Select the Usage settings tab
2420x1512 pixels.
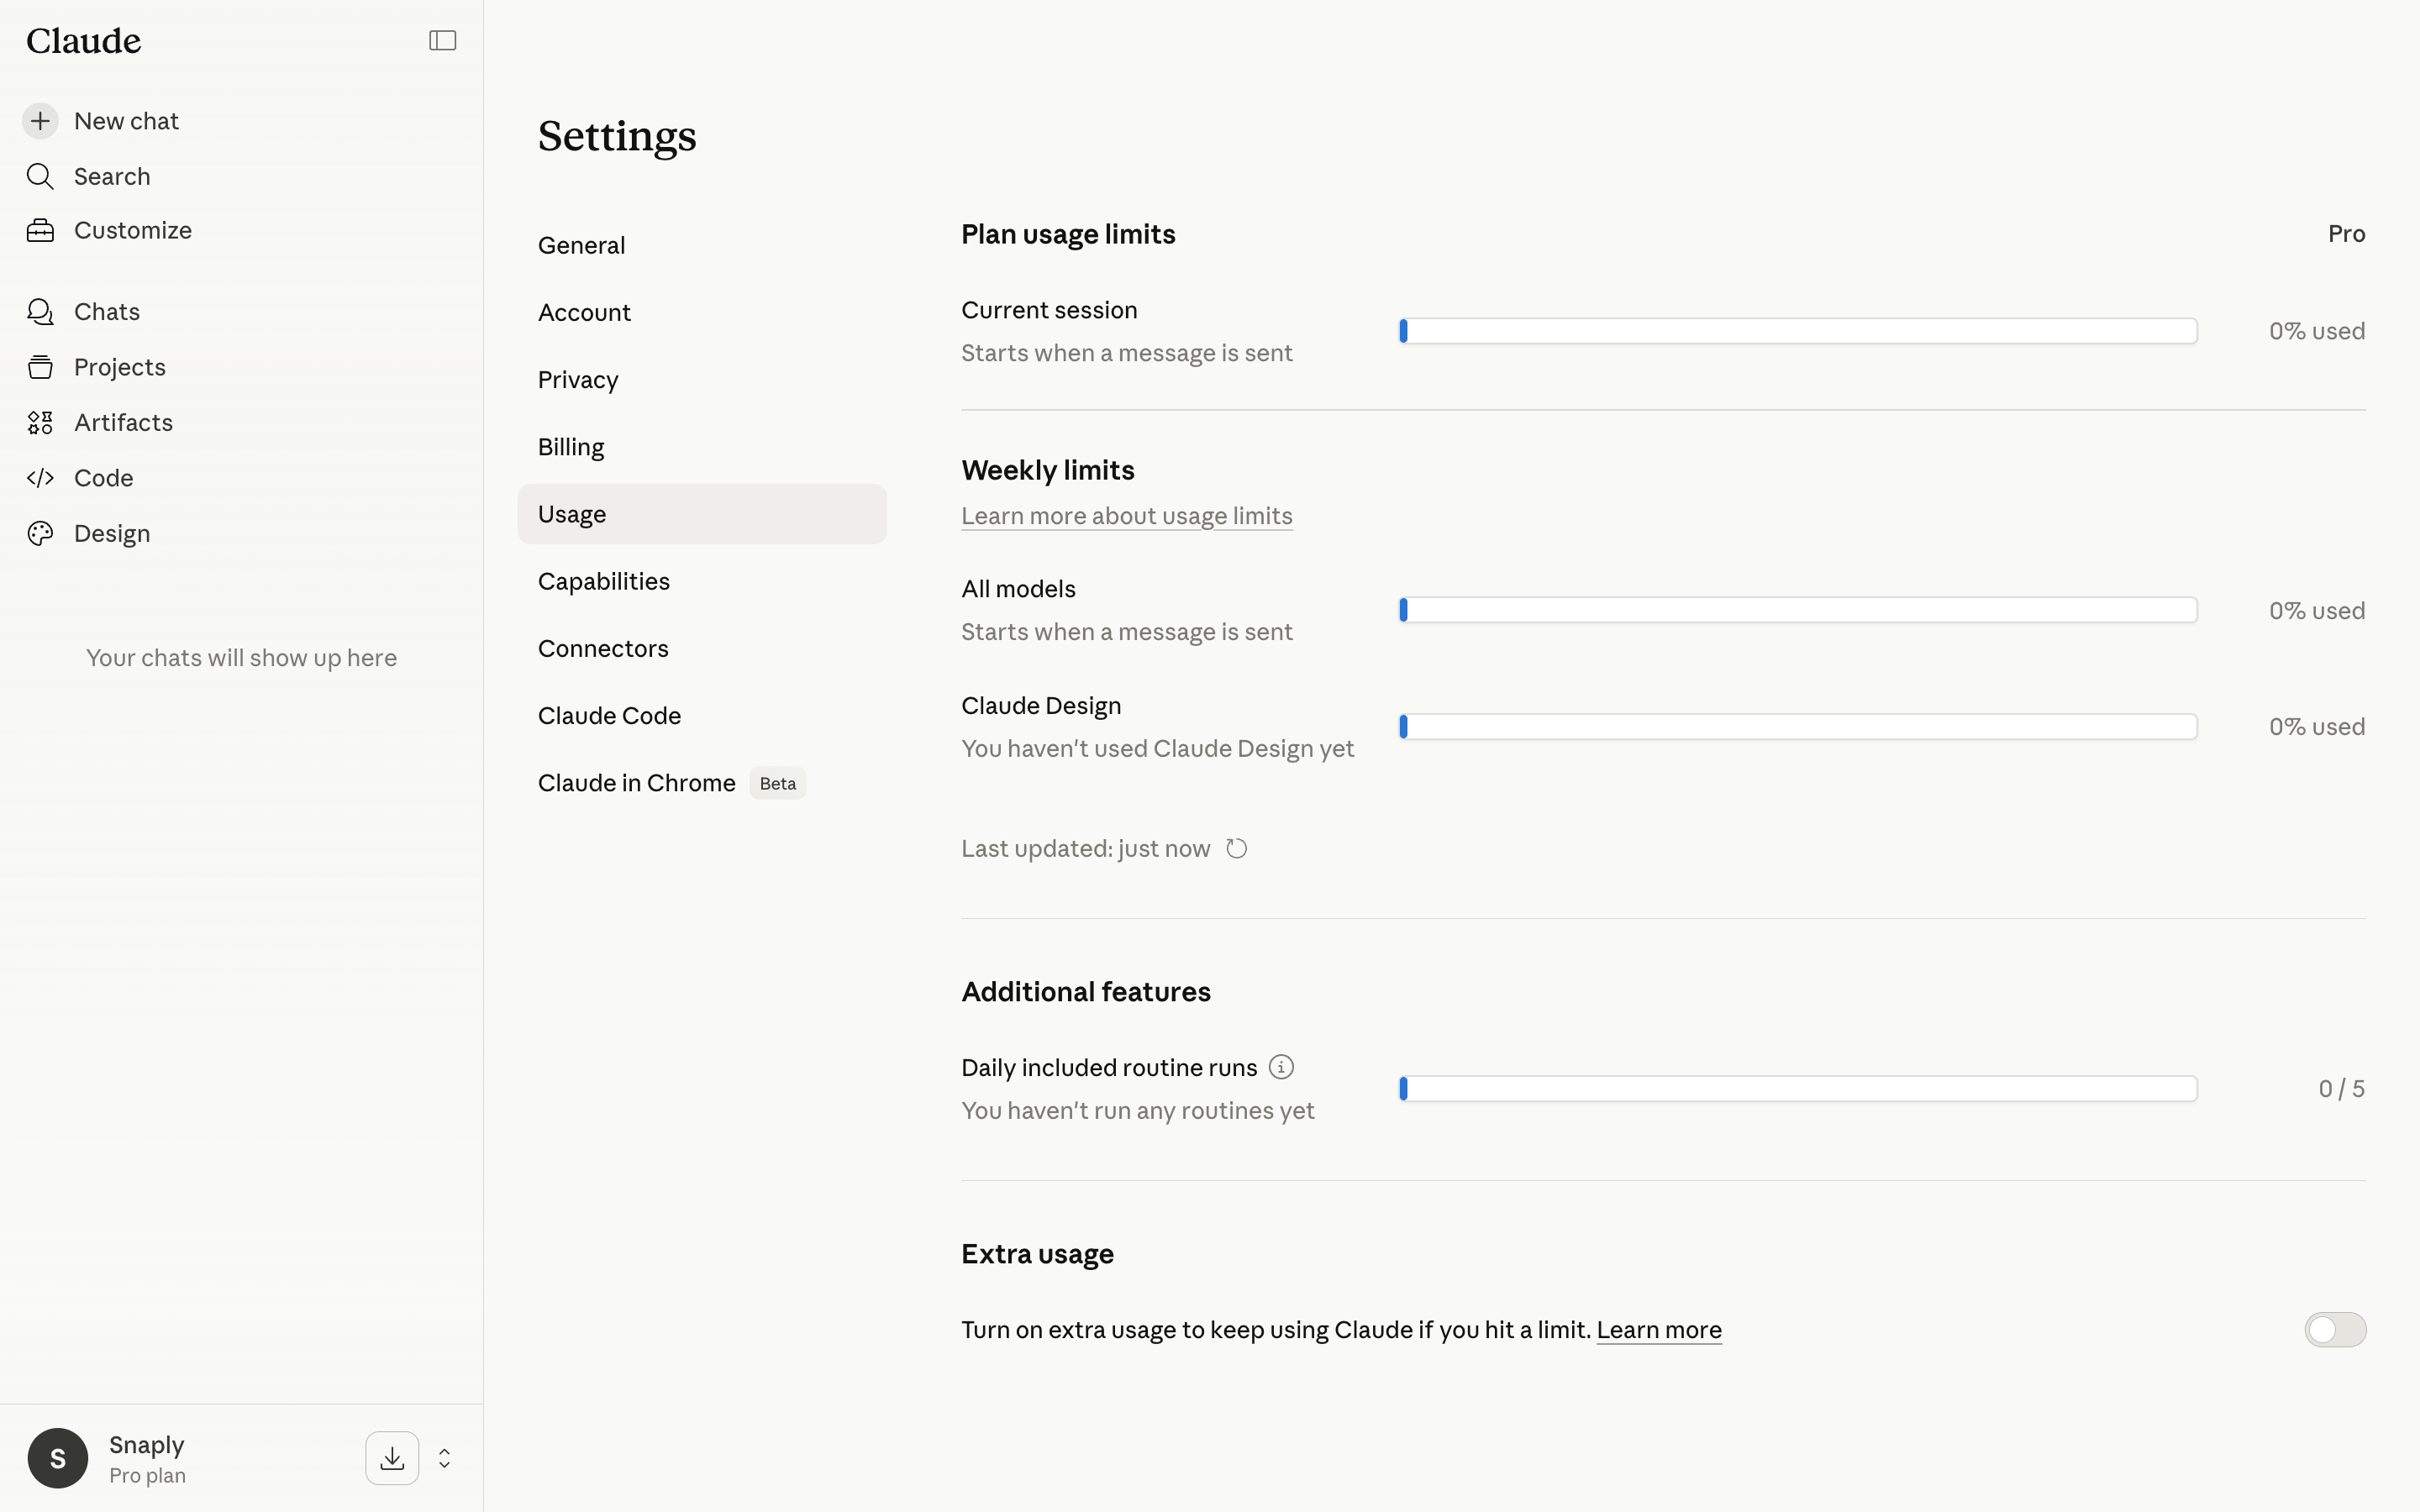point(702,514)
